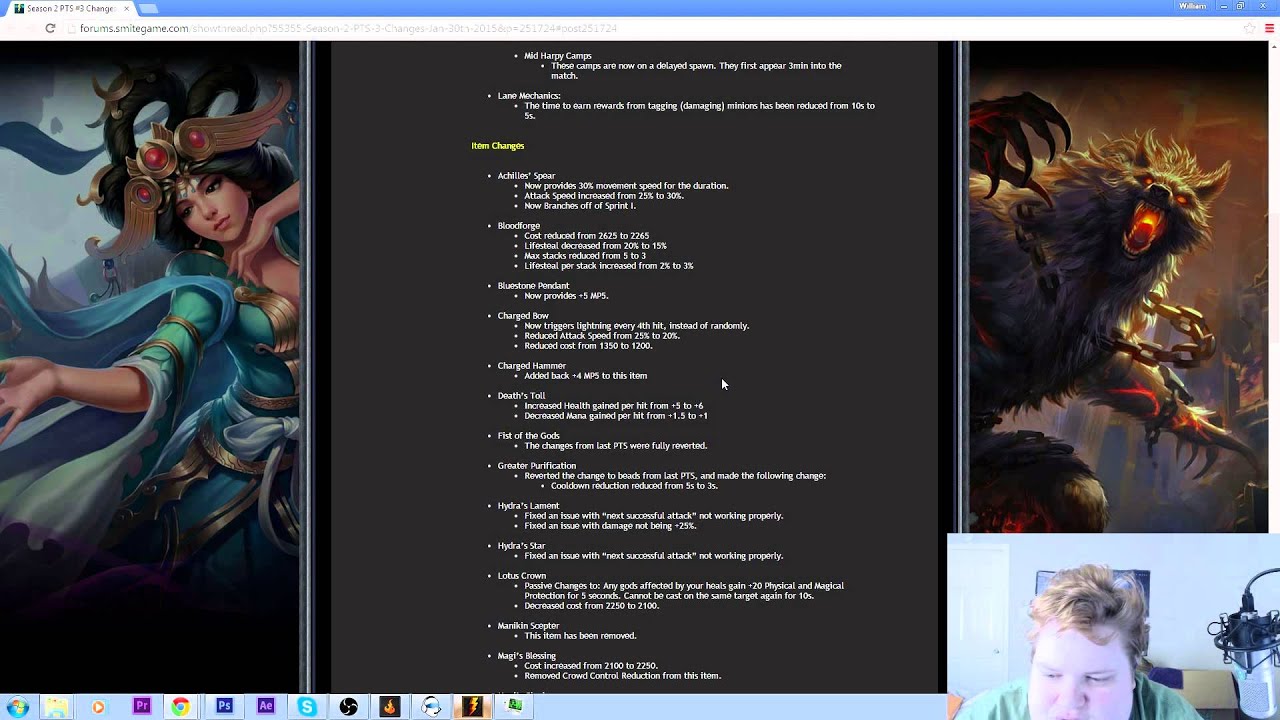The width and height of the screenshot is (1280, 720).
Task: Click 'The changes from last PTS were fully reverted.'
Action: (616, 446)
